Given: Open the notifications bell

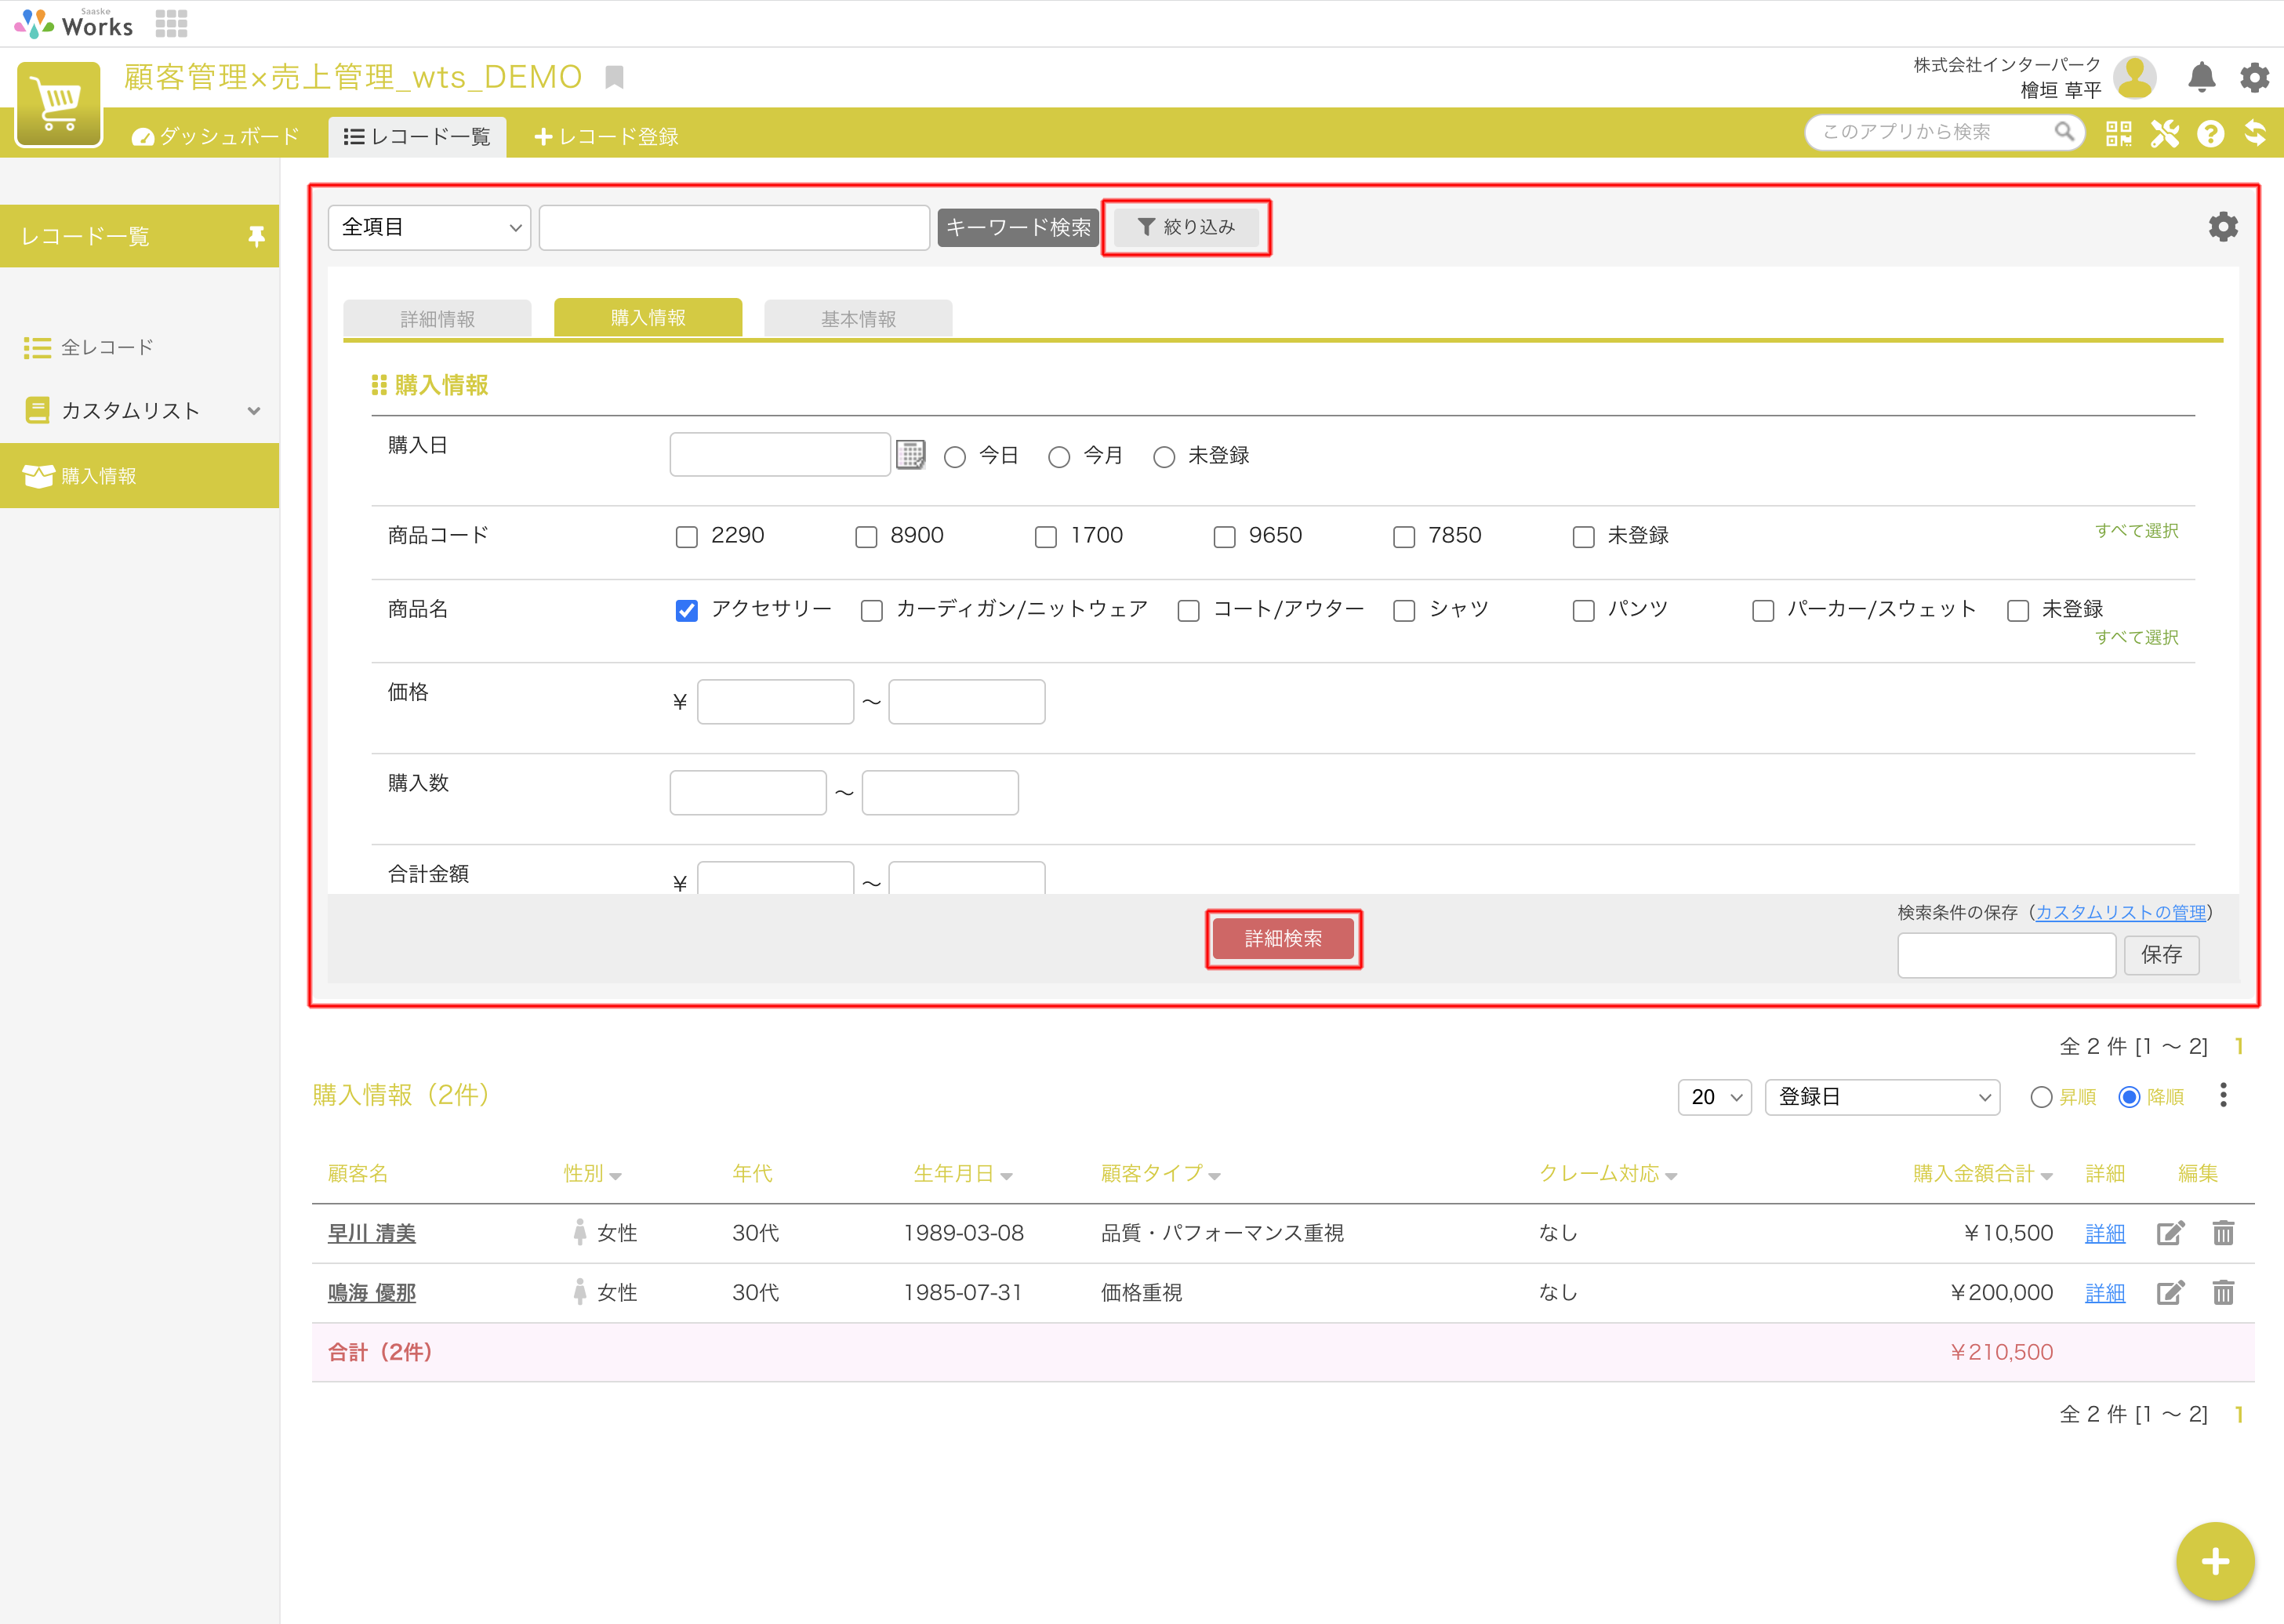Looking at the screenshot, I should coord(2201,77).
